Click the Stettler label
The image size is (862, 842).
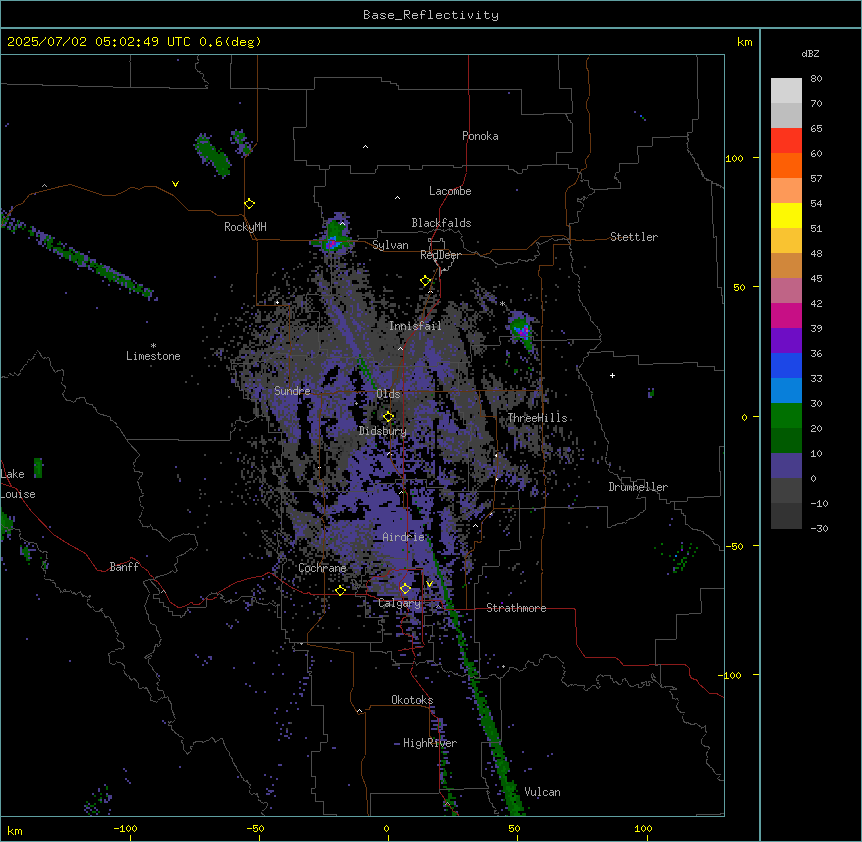[x=634, y=237]
